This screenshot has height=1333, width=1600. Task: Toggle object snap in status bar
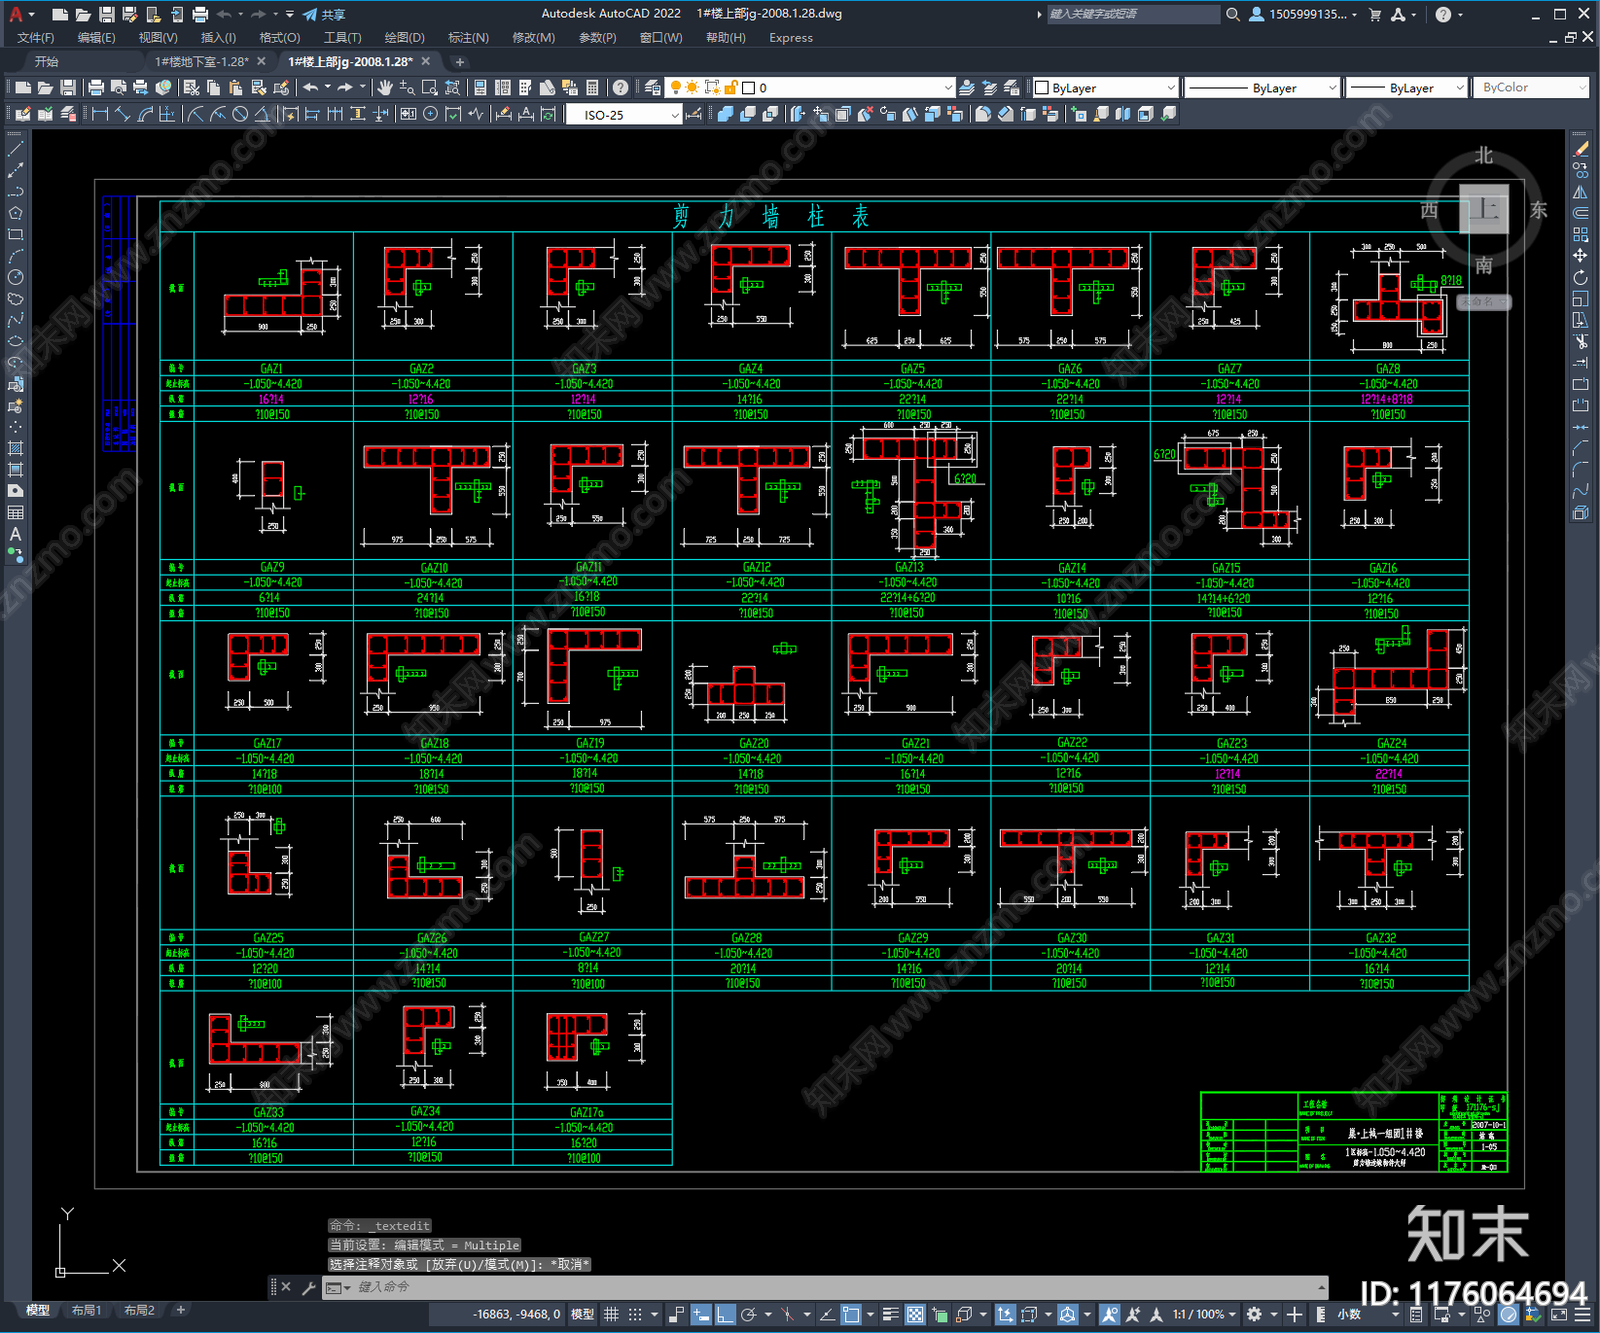[x=851, y=1314]
